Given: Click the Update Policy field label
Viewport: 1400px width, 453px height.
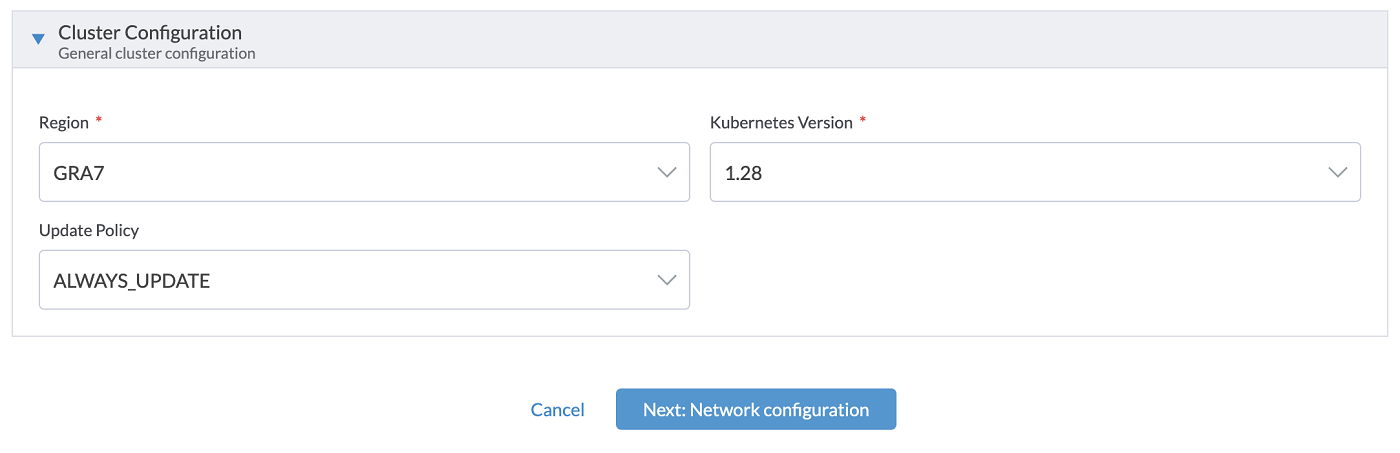Looking at the screenshot, I should (89, 230).
